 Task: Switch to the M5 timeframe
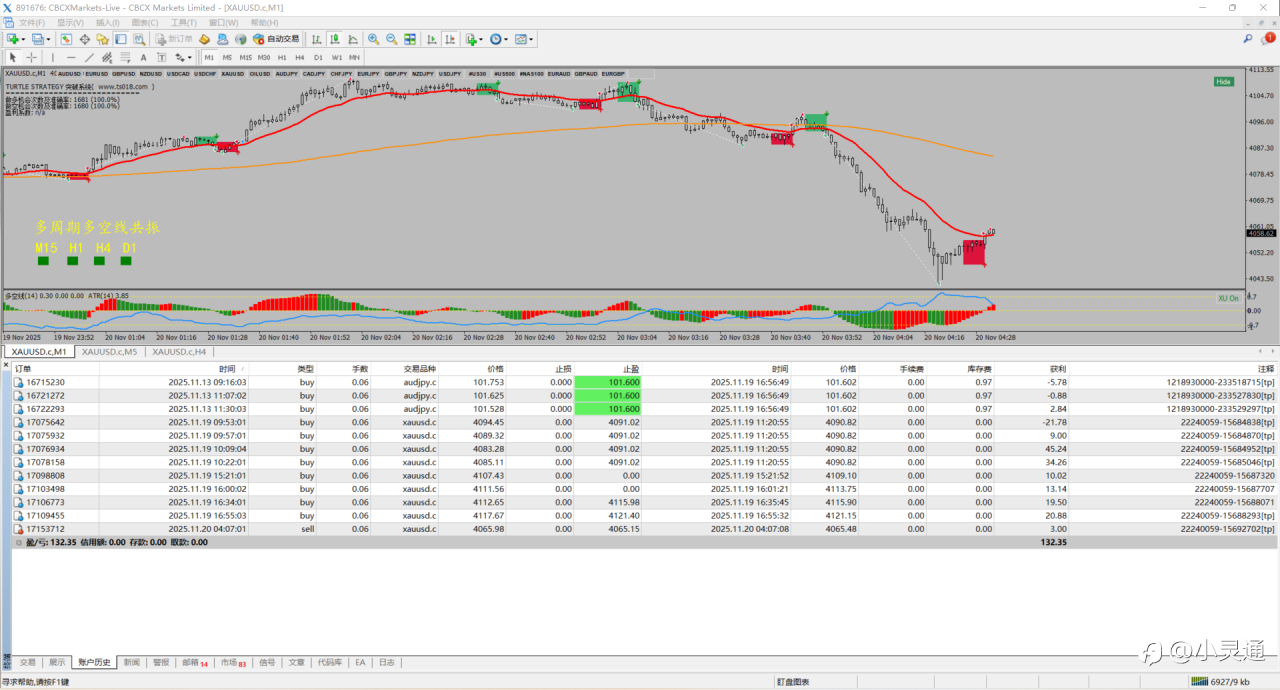coord(227,57)
